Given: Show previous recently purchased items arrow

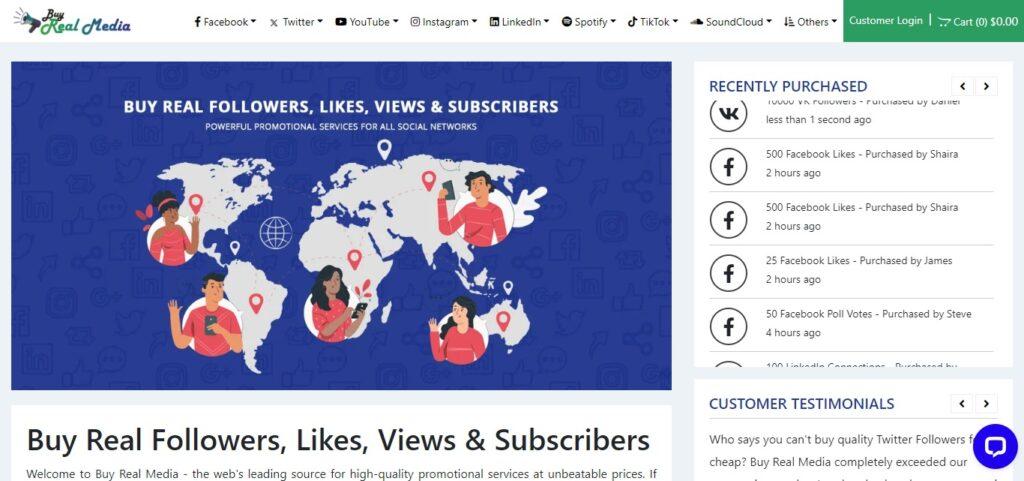Looking at the screenshot, I should tap(962, 86).
